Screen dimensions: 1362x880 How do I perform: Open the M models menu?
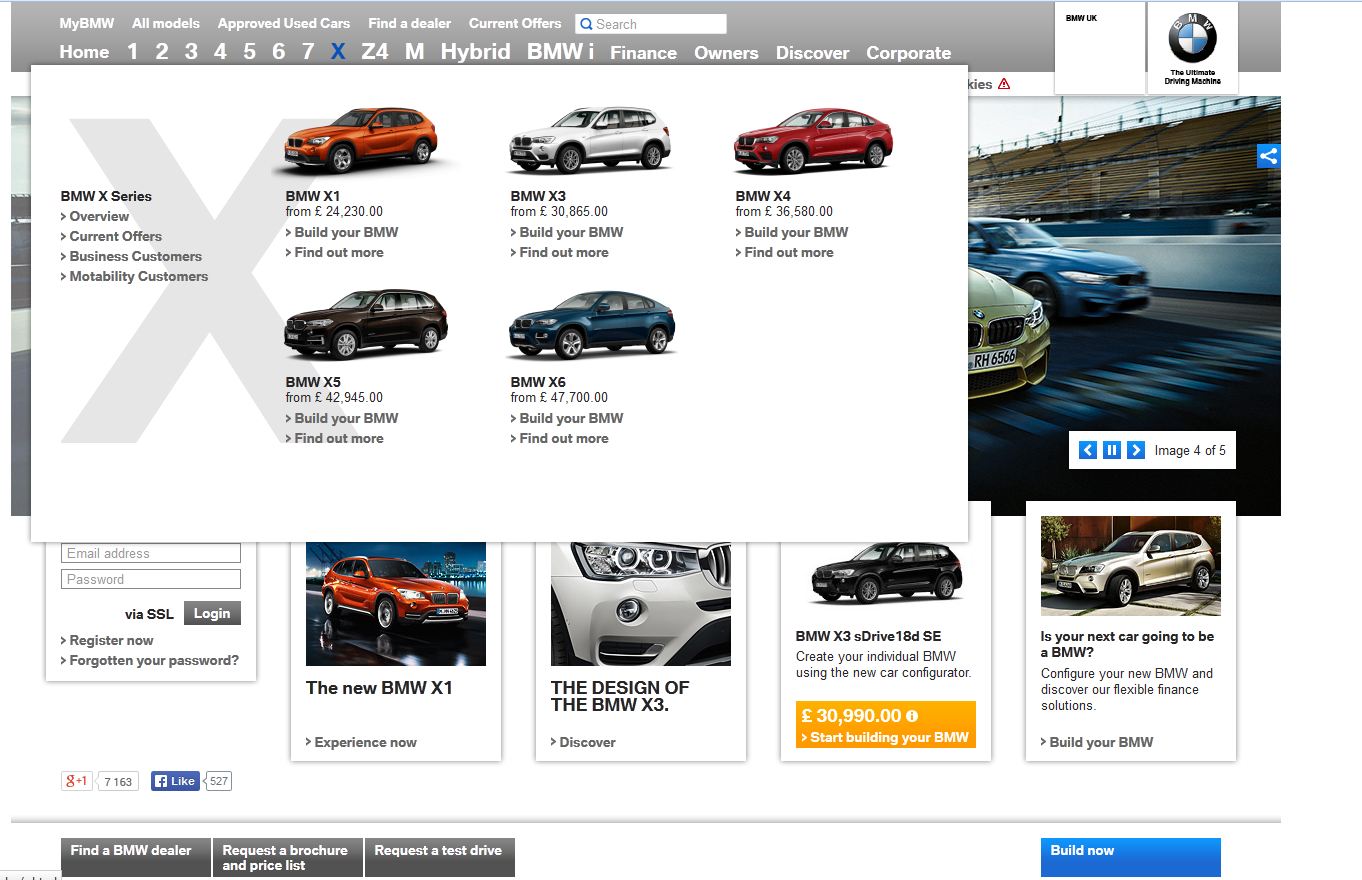(414, 51)
